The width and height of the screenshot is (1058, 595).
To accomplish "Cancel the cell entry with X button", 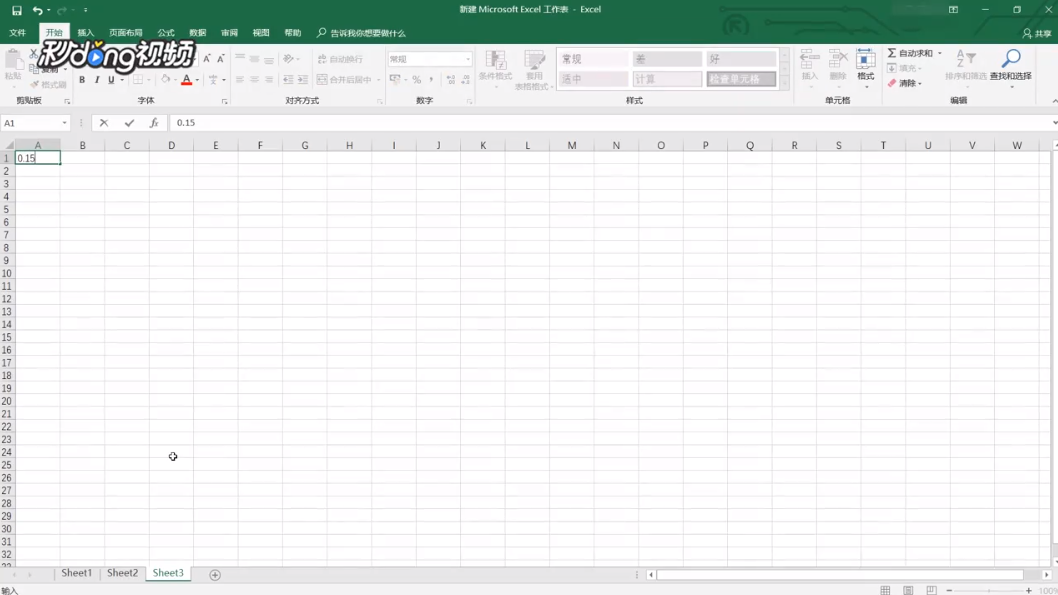I will (103, 123).
